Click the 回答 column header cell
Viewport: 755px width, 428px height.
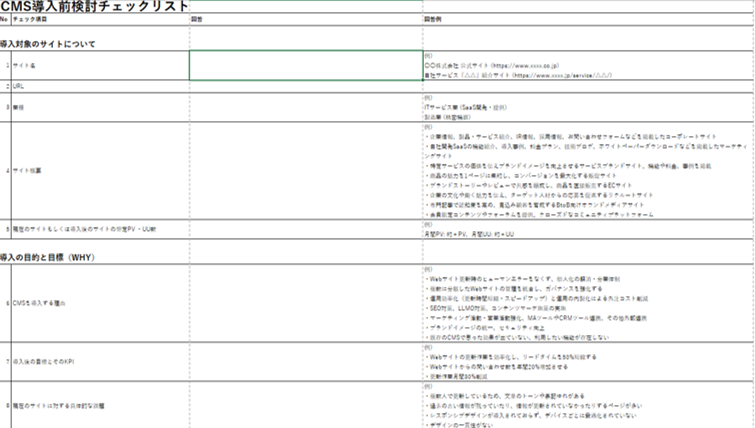click(304, 19)
